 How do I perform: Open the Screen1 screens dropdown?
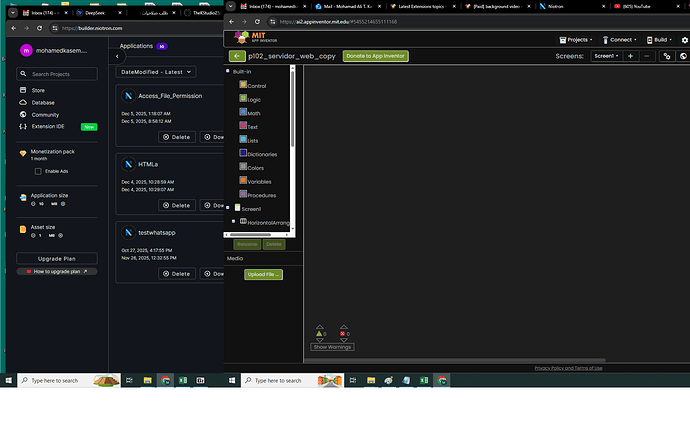pyautogui.click(x=605, y=57)
